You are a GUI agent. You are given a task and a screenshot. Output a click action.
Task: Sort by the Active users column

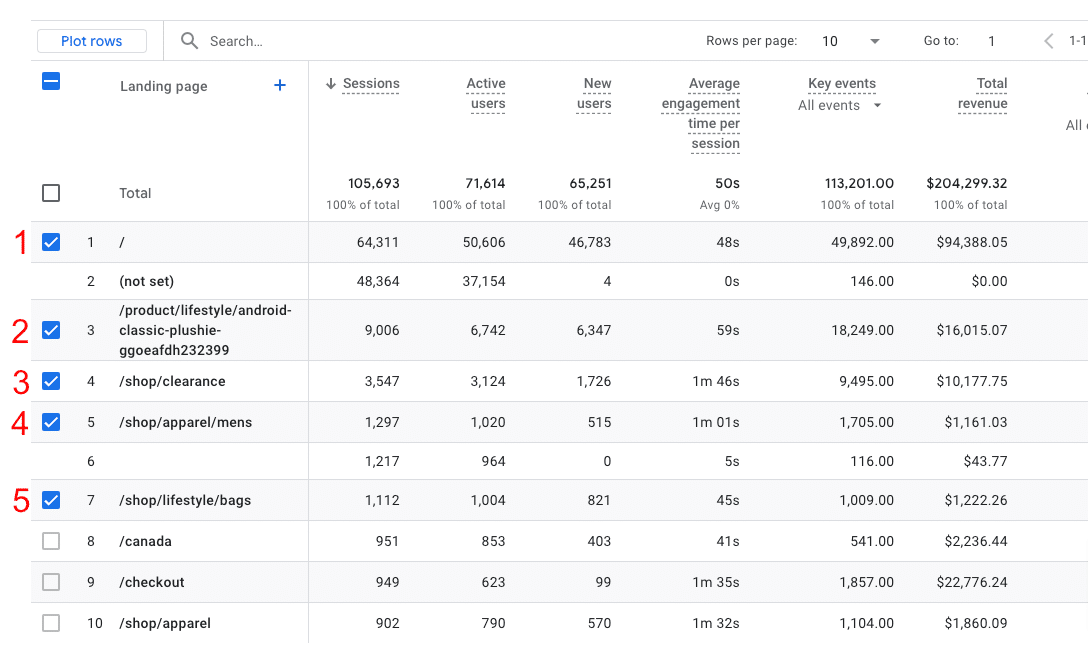click(486, 94)
